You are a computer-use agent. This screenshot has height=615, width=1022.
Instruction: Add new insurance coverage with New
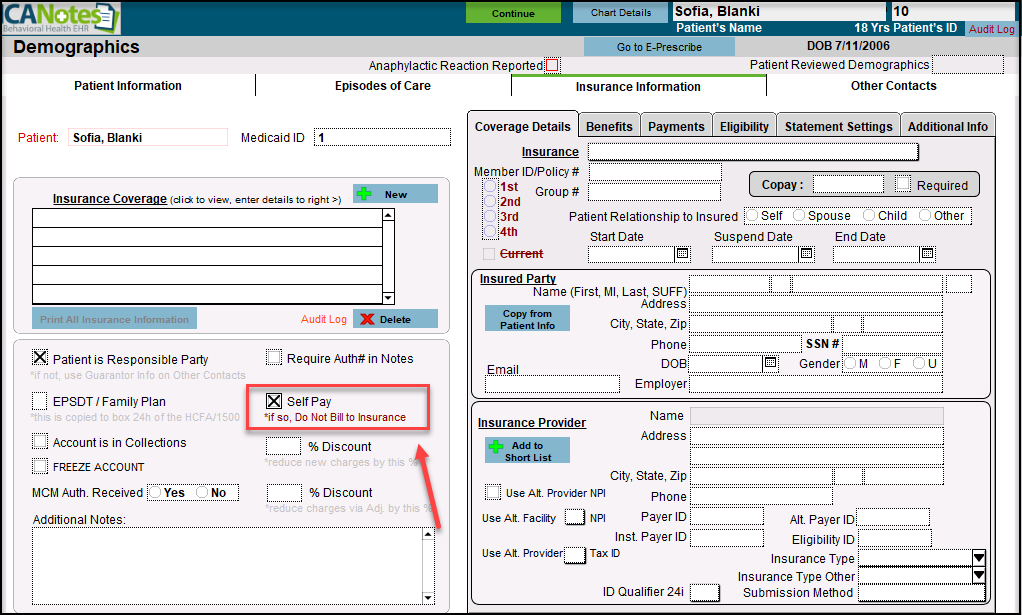395,194
